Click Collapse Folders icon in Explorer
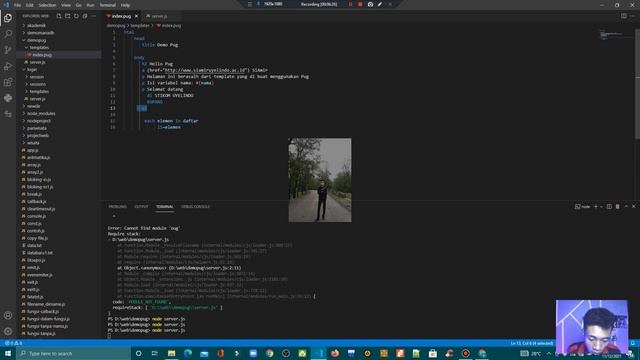The width and height of the screenshot is (640, 360). tap(85, 16)
